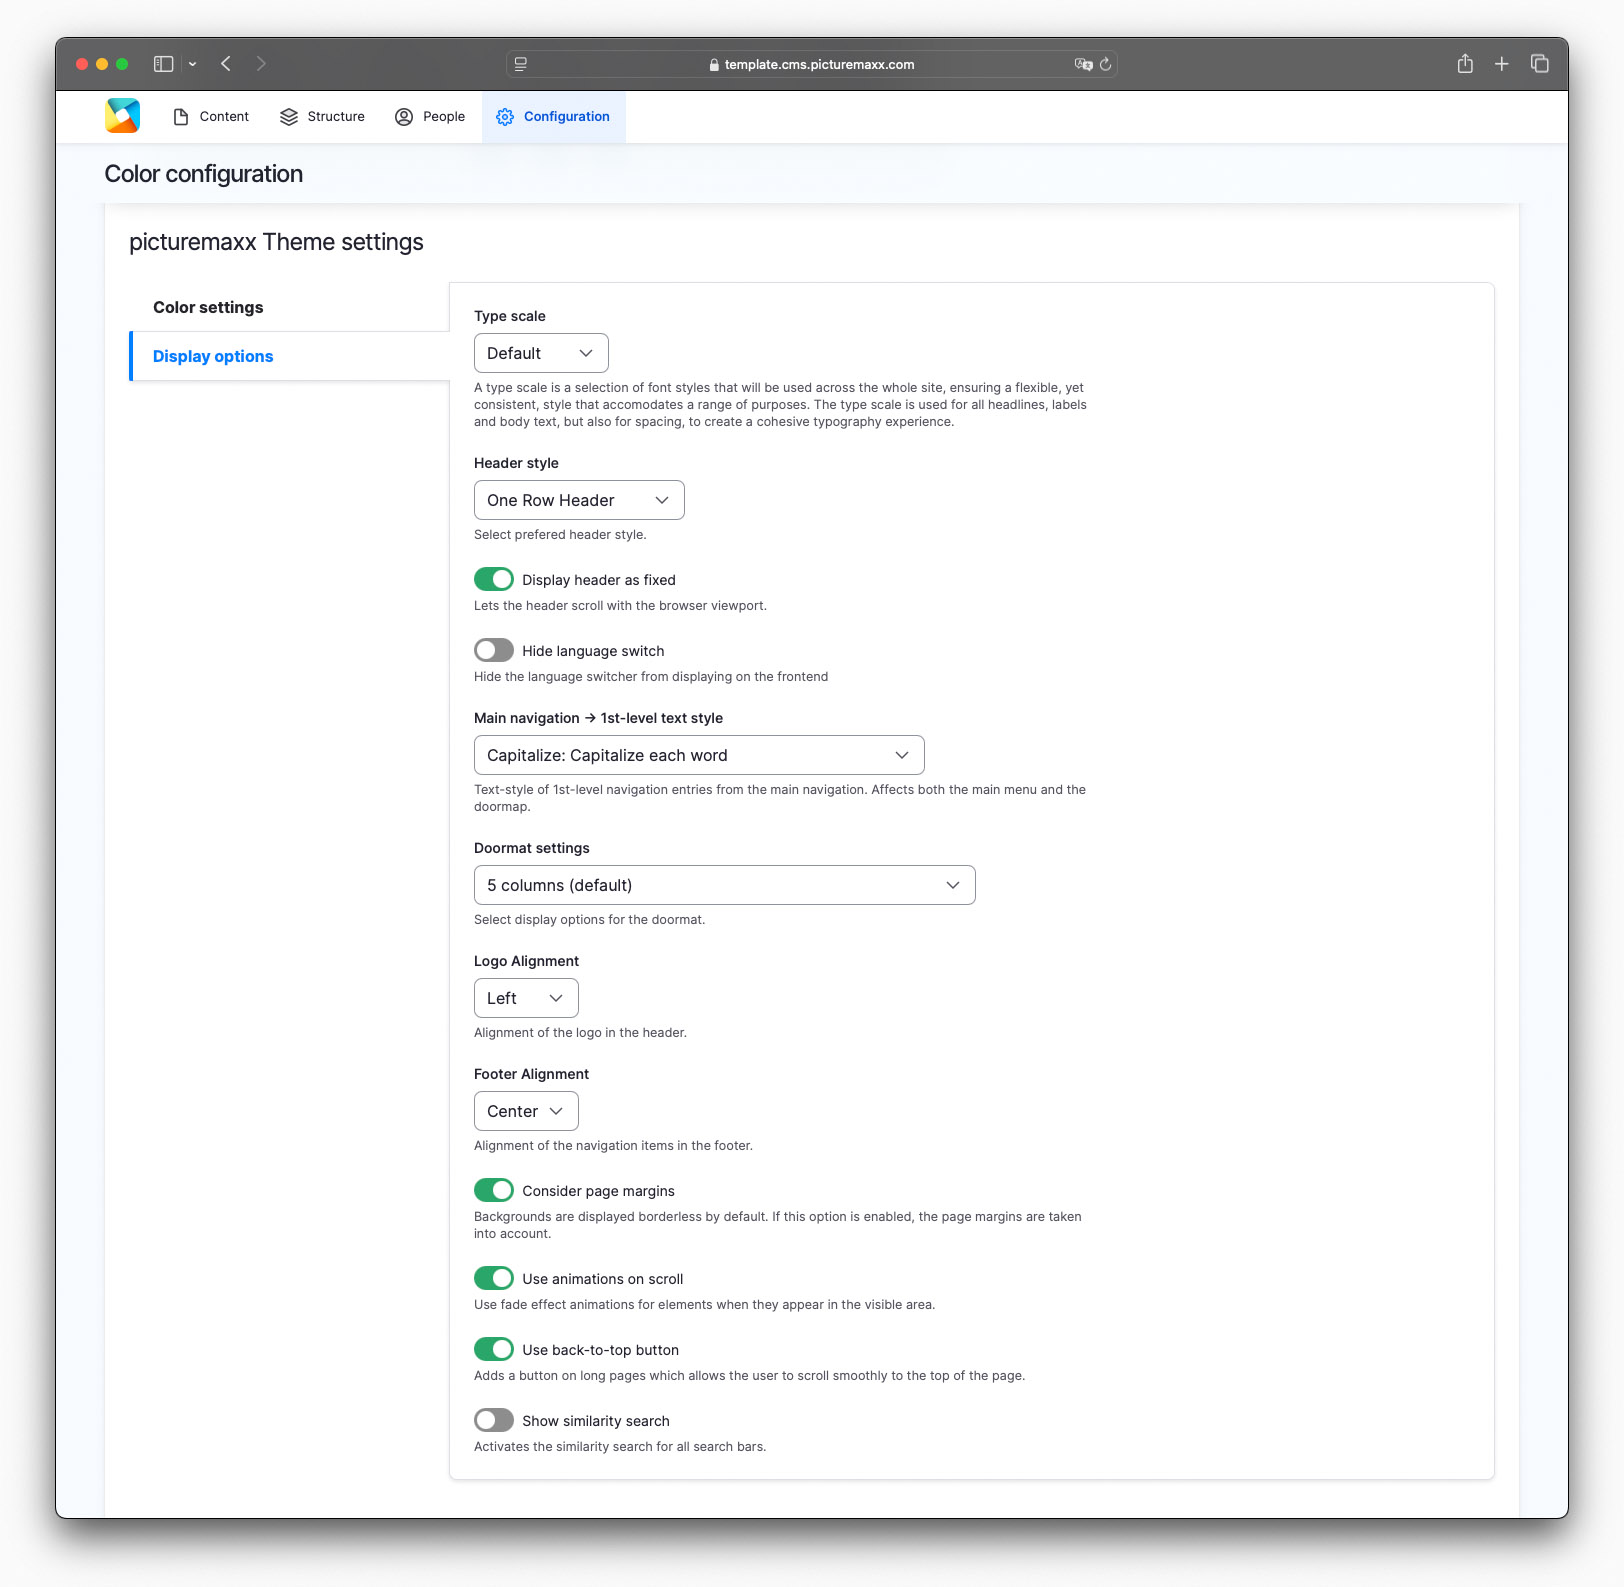
Task: Click the Color configuration page title
Action: 204,174
